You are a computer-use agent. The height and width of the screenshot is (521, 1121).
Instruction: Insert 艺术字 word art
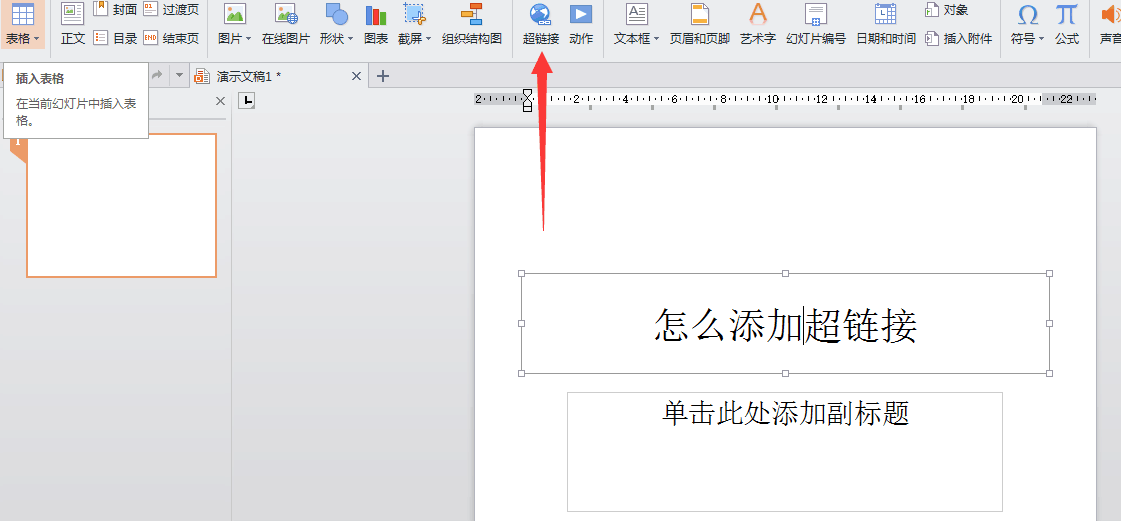[758, 24]
